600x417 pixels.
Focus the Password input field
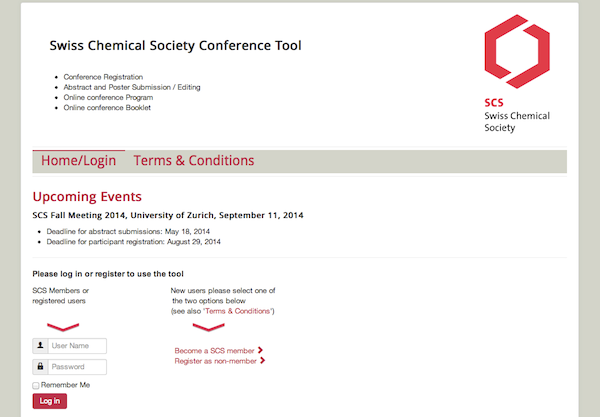coord(77,367)
